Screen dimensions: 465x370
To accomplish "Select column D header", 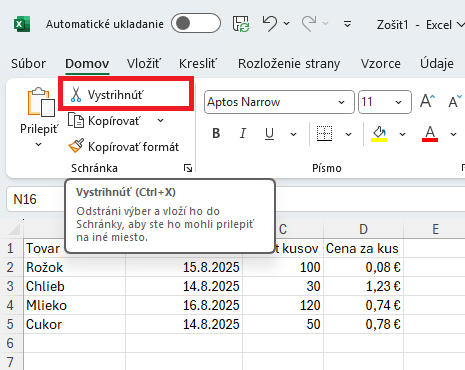I will click(x=363, y=229).
